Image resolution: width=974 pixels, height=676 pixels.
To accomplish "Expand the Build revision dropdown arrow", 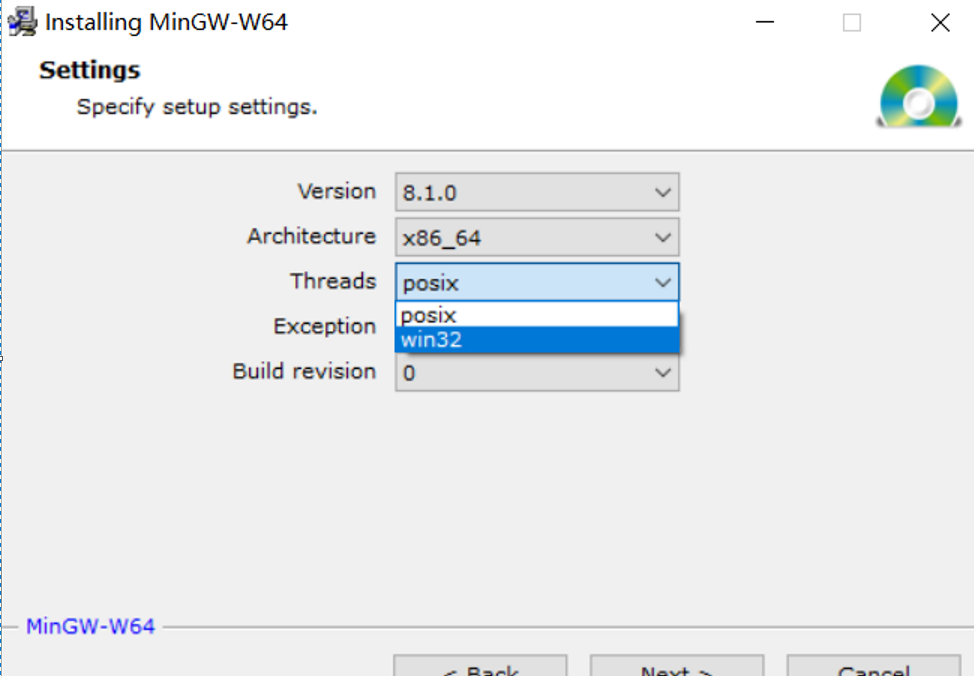I will pos(662,372).
